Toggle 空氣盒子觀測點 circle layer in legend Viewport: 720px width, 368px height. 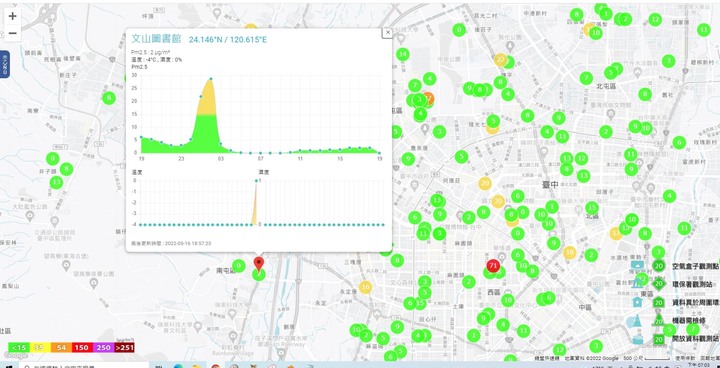point(658,266)
